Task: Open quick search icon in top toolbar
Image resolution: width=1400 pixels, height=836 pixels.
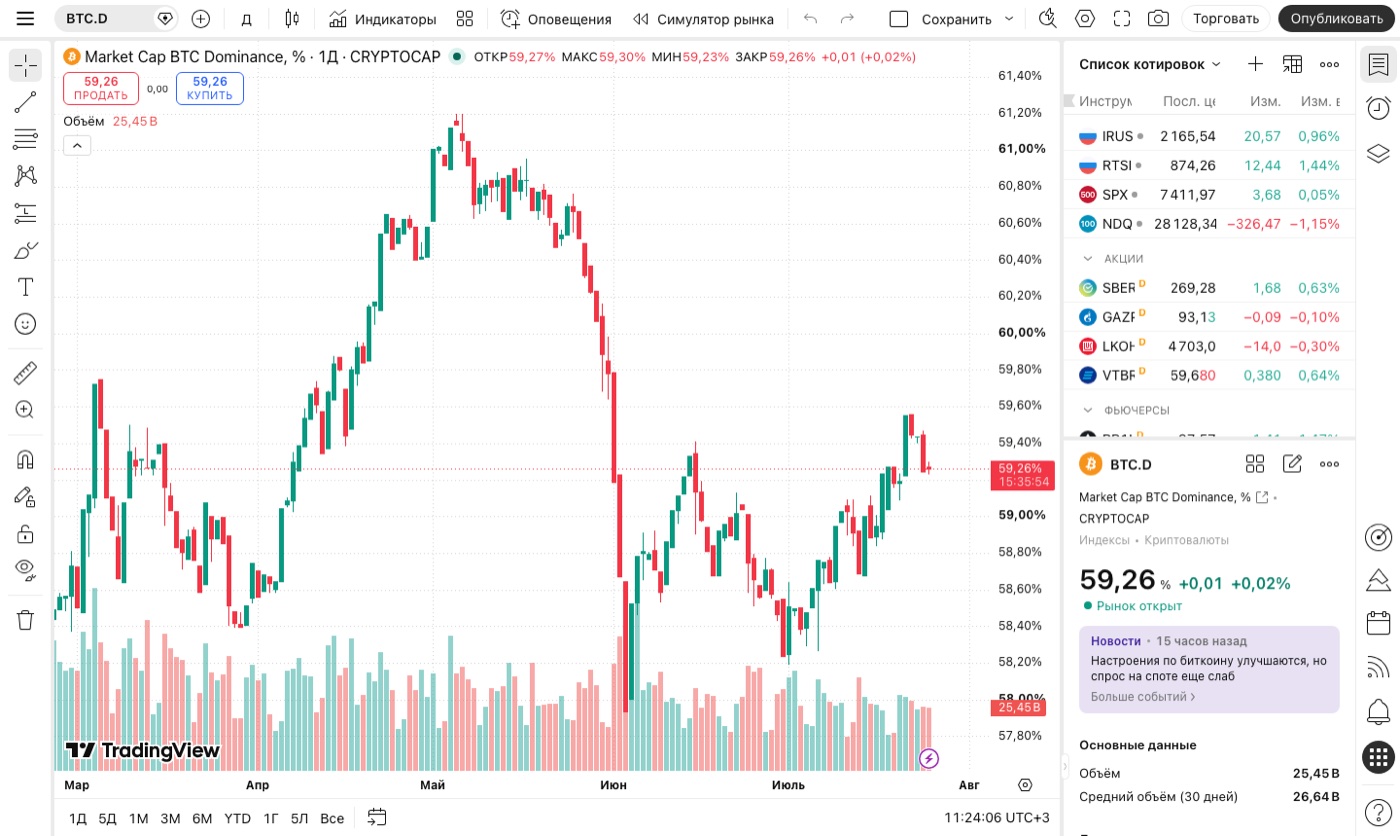Action: (x=1048, y=19)
